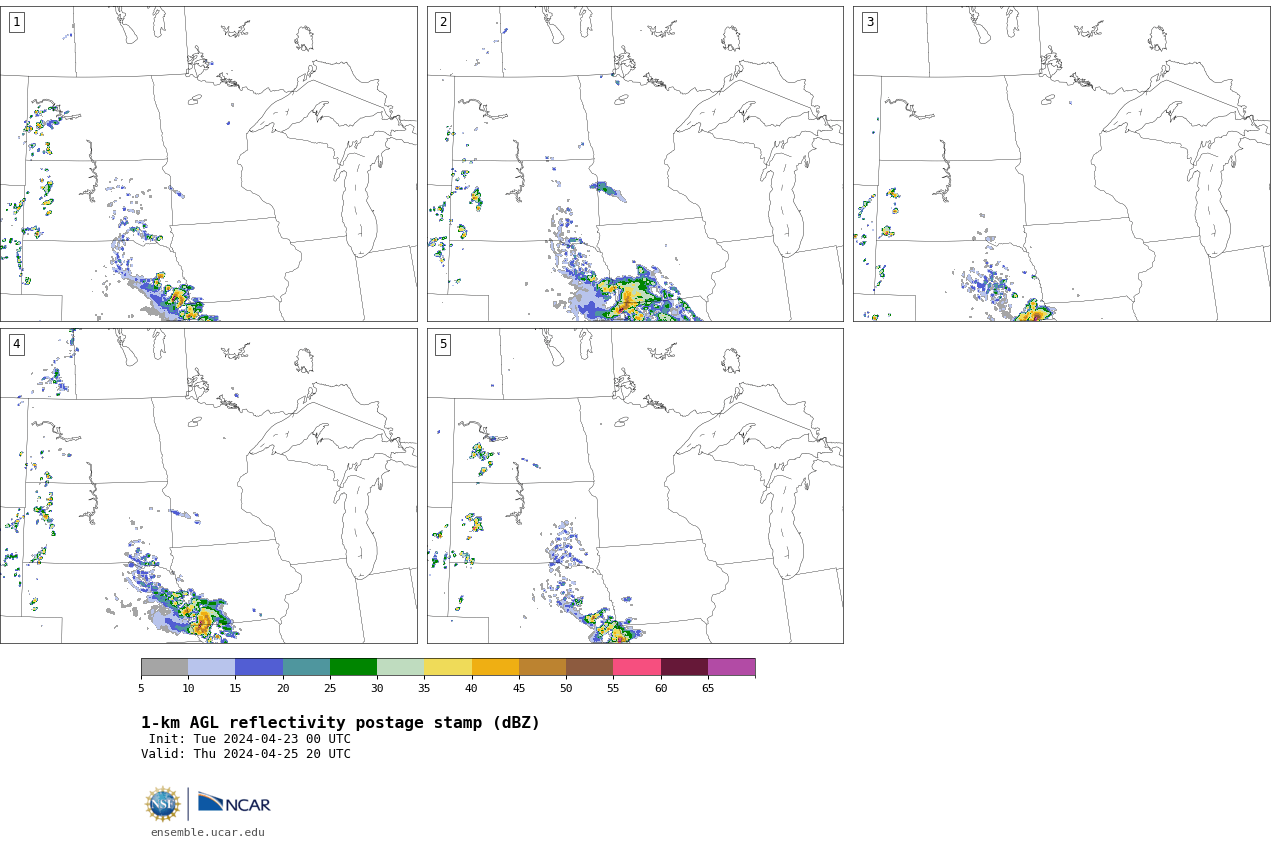Click the NCAR logo
Viewport: 1280px width, 844px height.
coord(234,803)
